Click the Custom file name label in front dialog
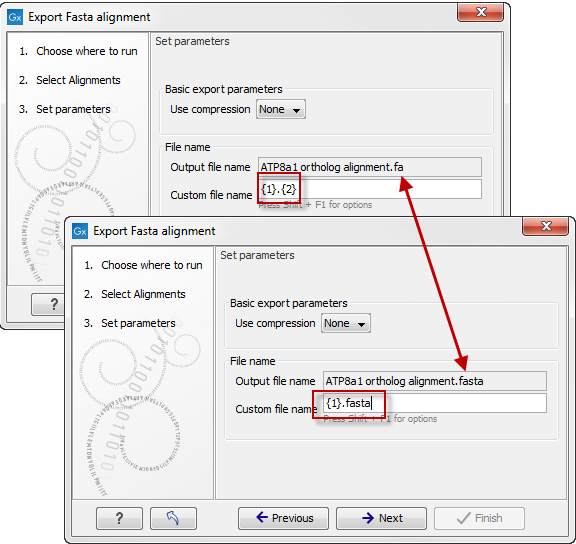The width and height of the screenshot is (576, 544). point(276,409)
